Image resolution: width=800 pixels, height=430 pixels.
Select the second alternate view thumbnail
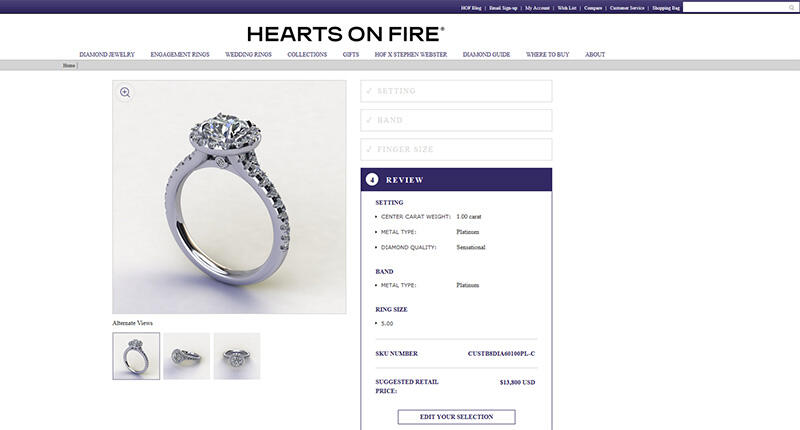pos(187,356)
